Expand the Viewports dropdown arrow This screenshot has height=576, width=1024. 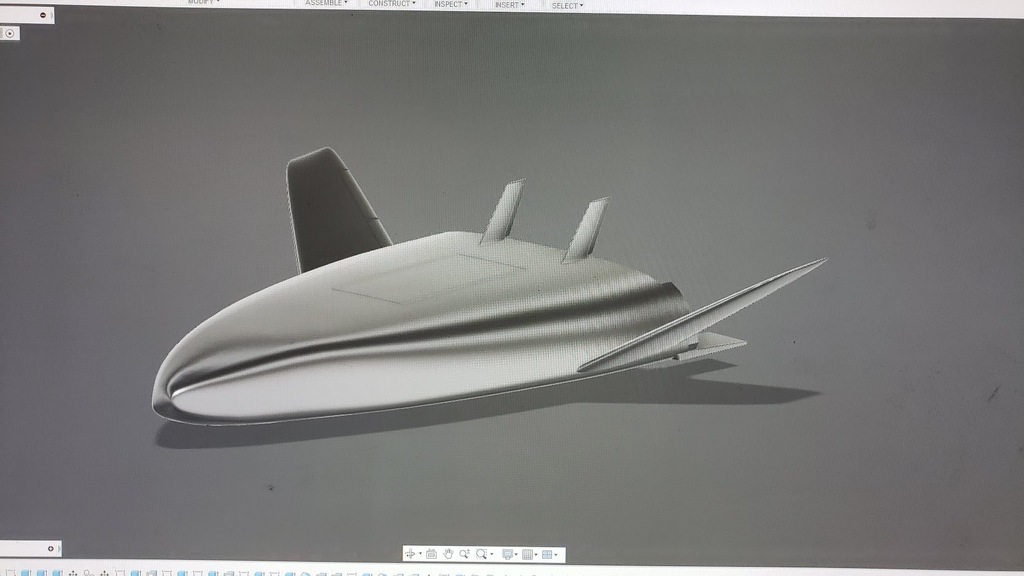pos(557,553)
